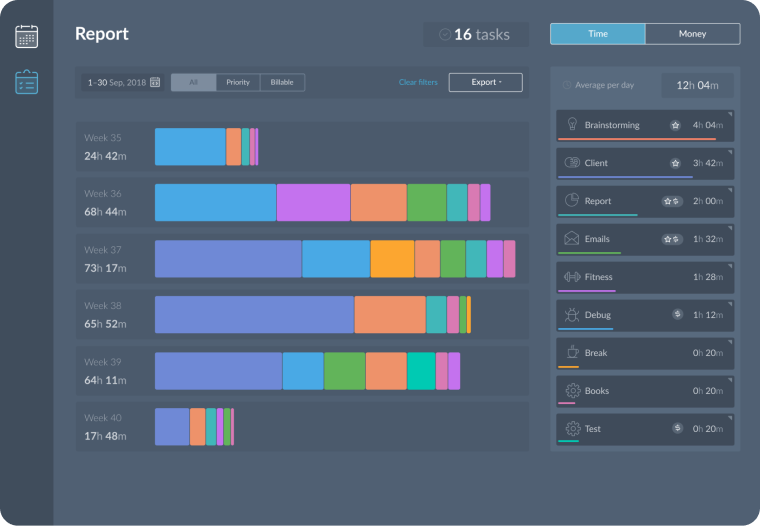Click the Break coffee cup icon

pos(572,353)
